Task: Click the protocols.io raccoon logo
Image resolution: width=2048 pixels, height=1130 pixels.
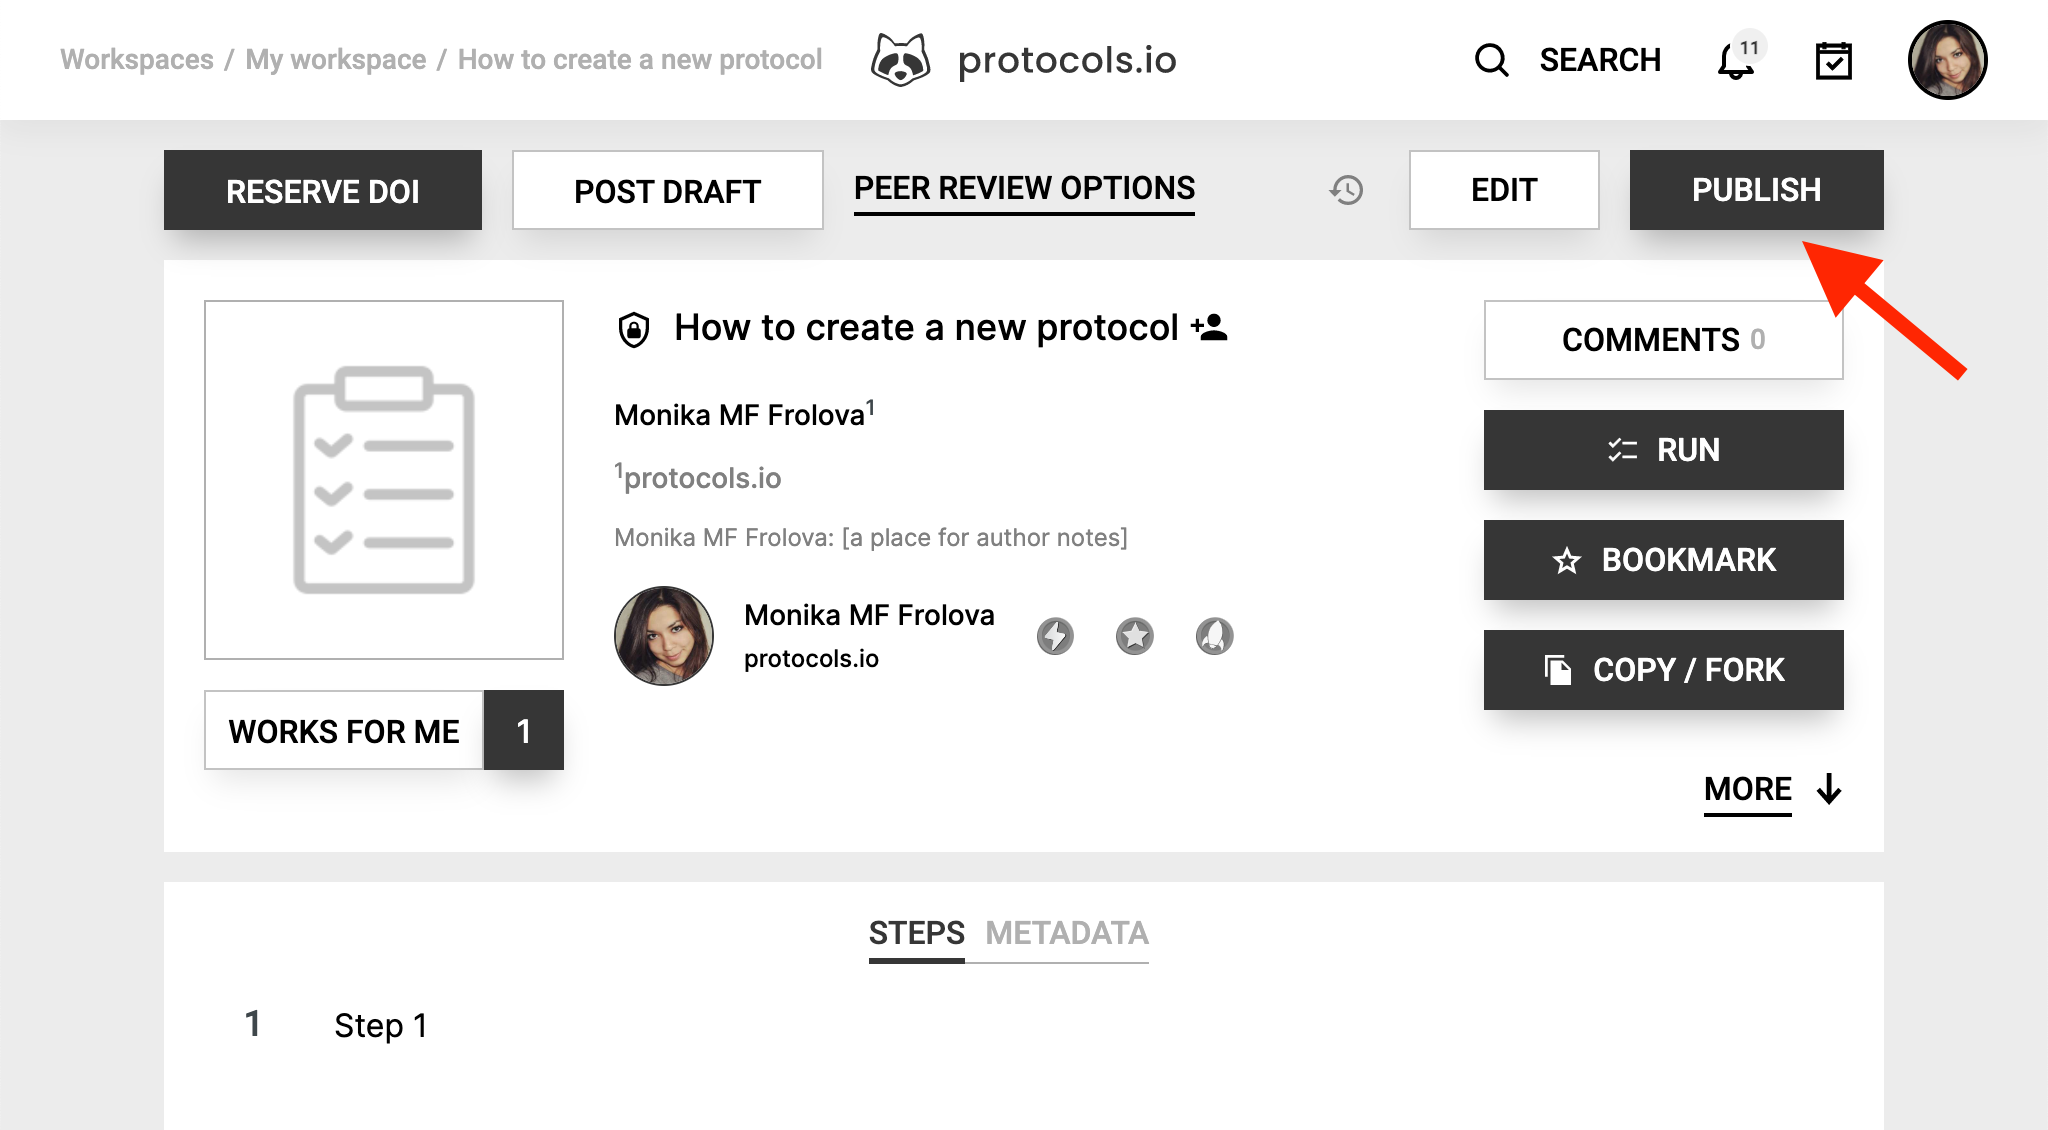Action: click(901, 60)
